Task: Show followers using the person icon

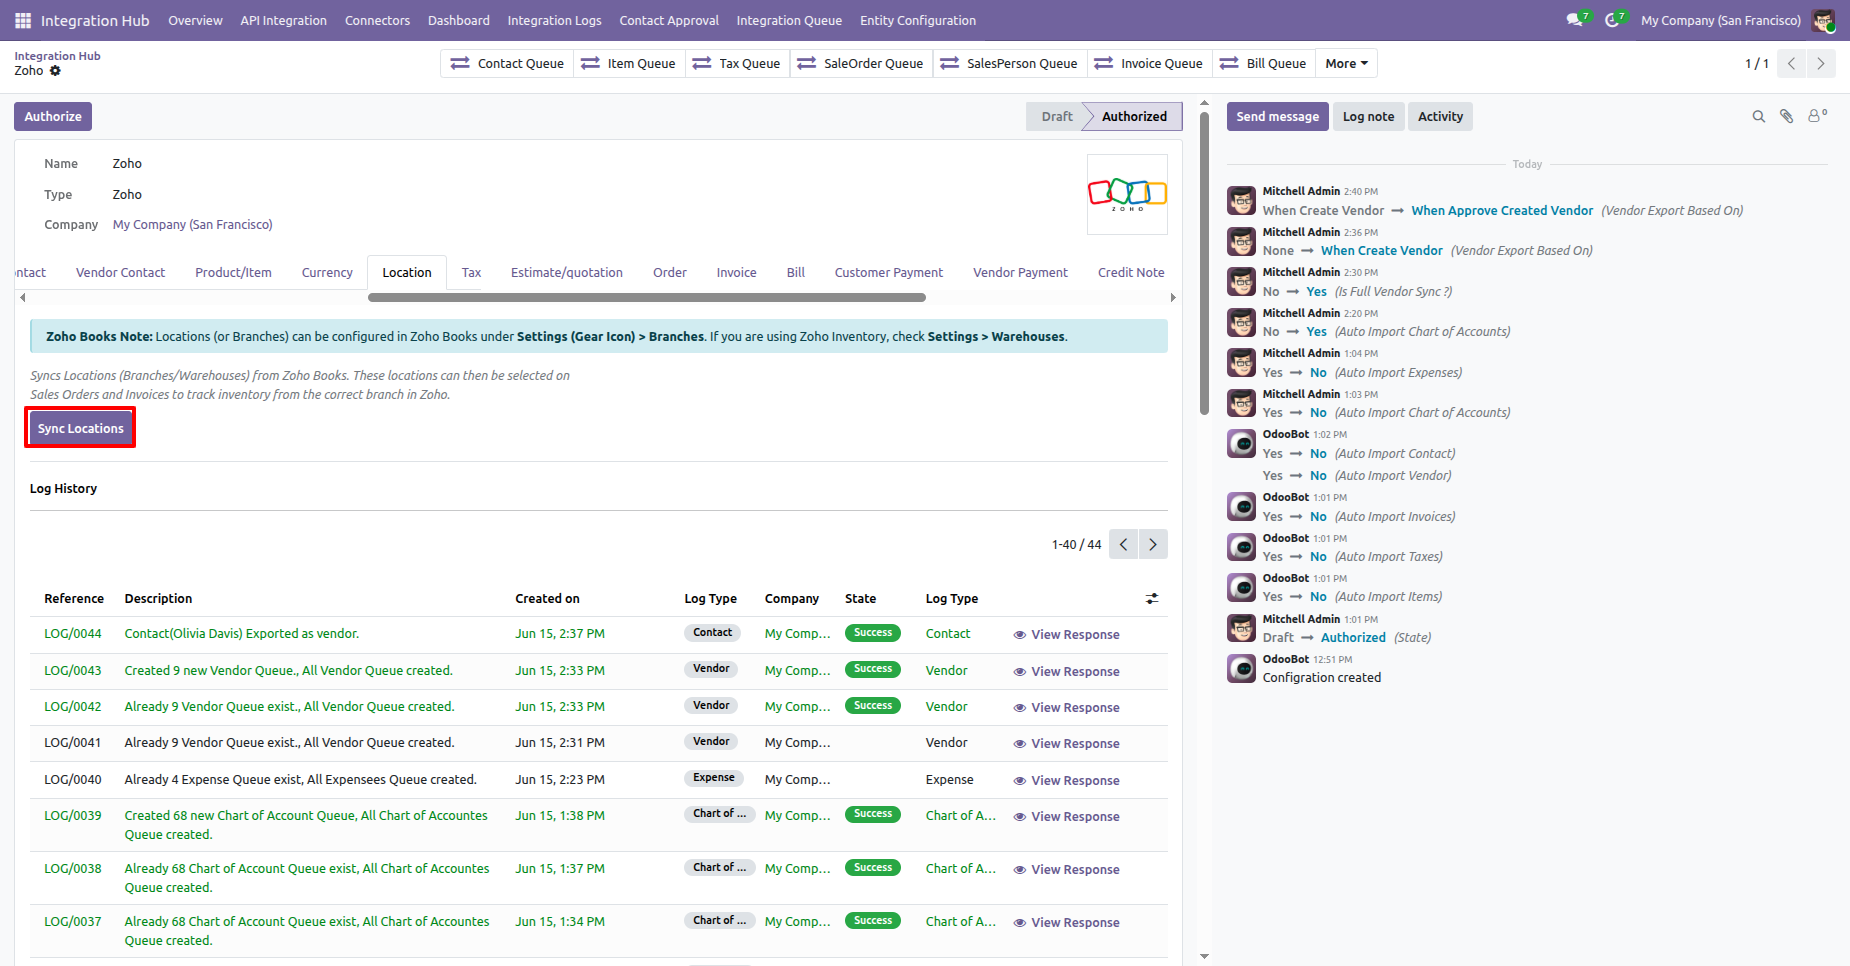Action: click(1817, 116)
